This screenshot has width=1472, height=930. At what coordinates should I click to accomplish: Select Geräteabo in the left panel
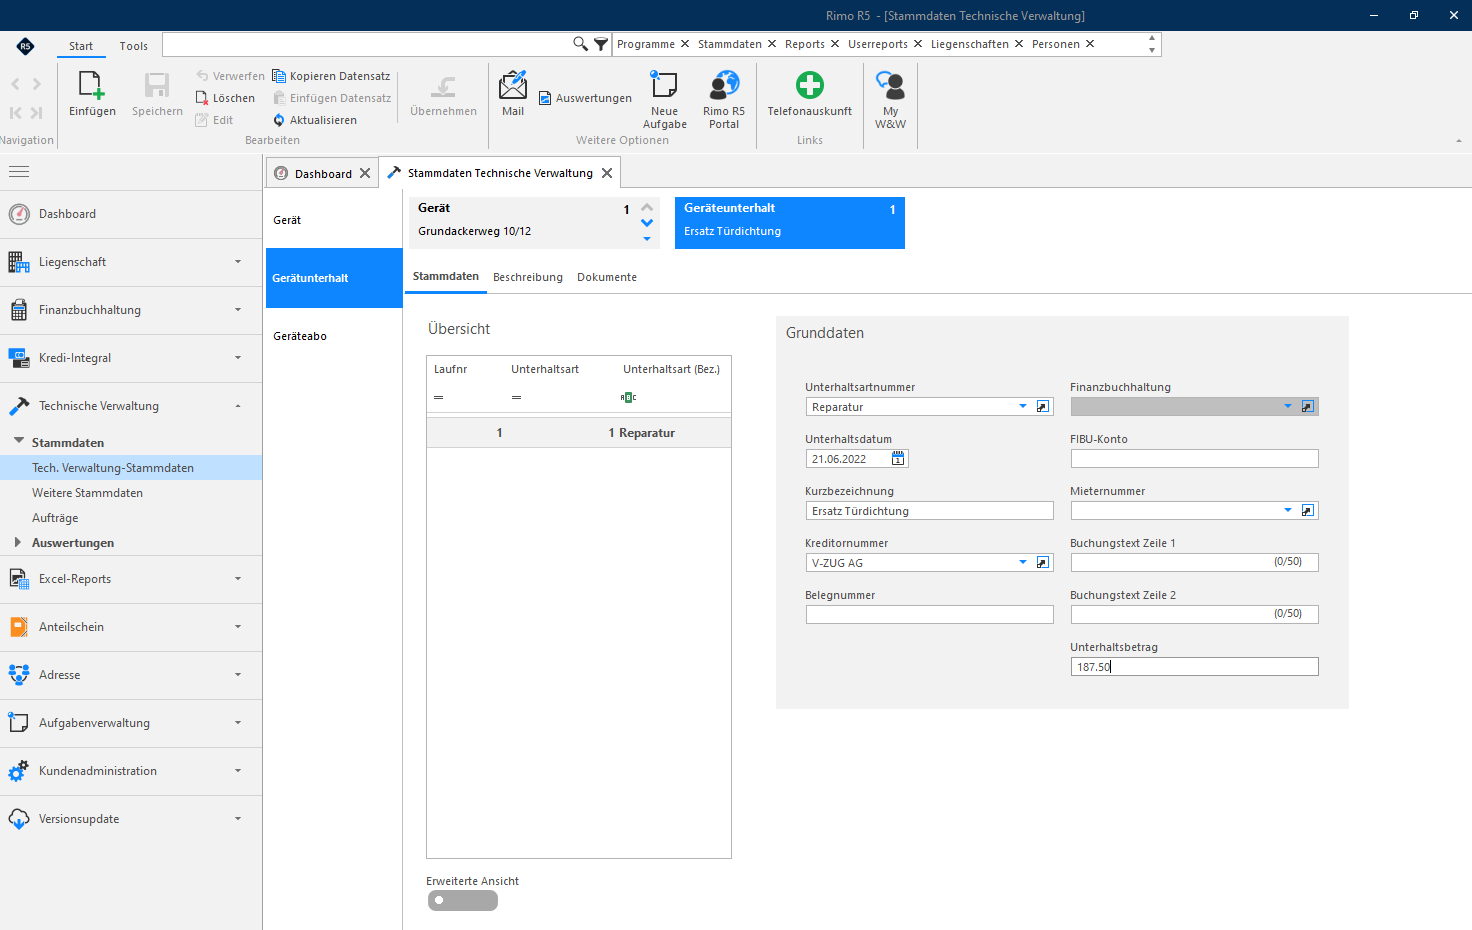click(x=334, y=336)
